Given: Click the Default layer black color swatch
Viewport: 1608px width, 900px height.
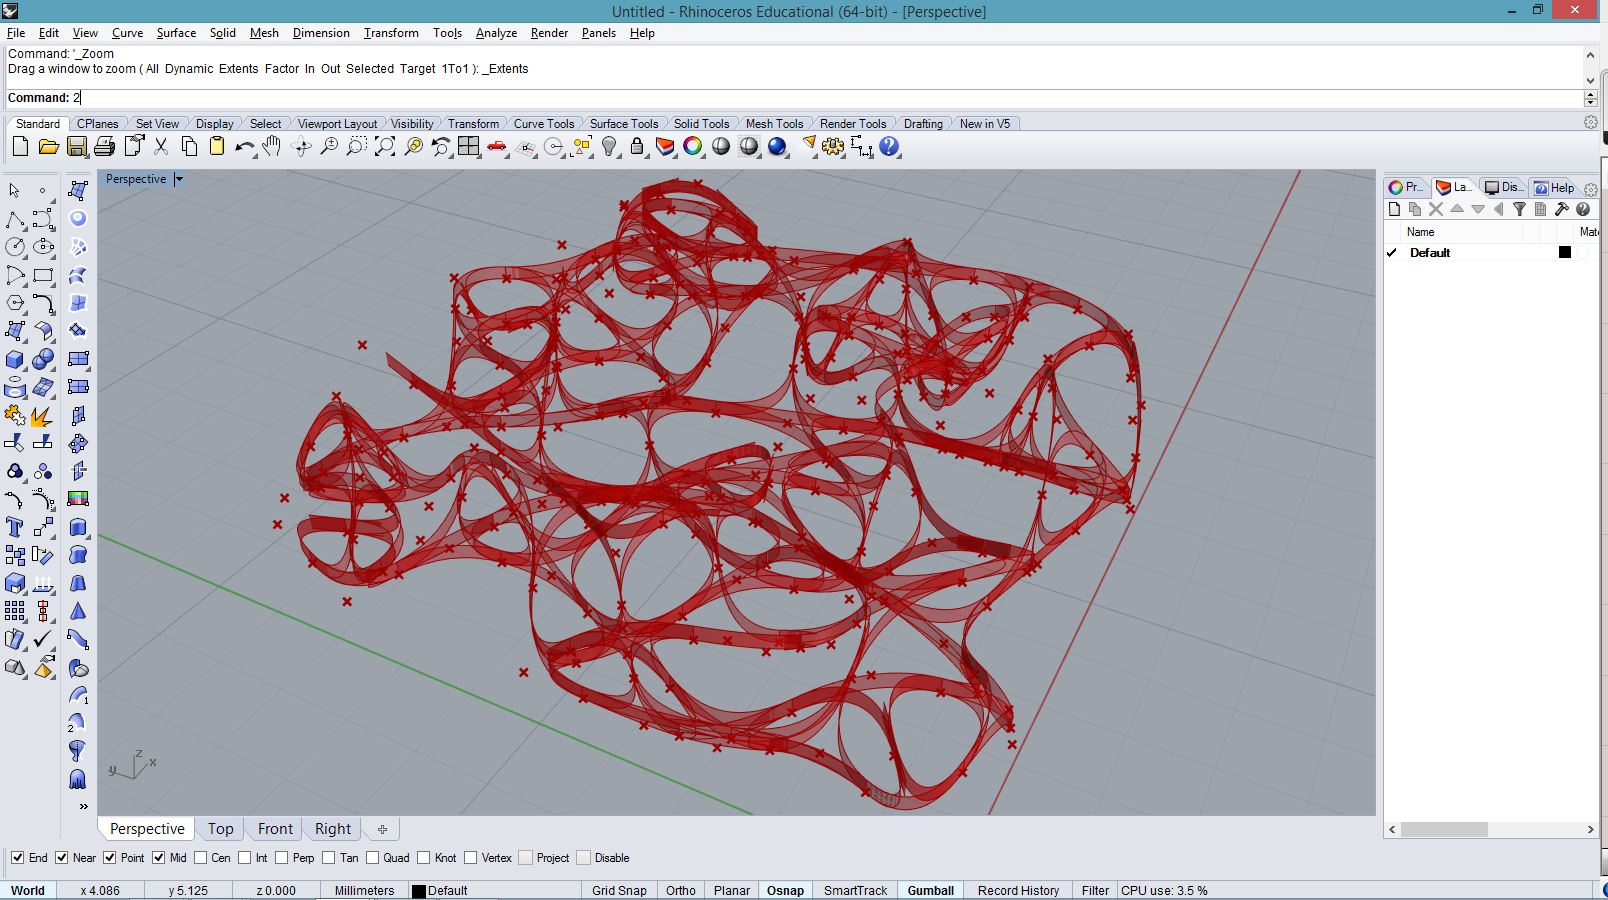Looking at the screenshot, I should (1565, 253).
